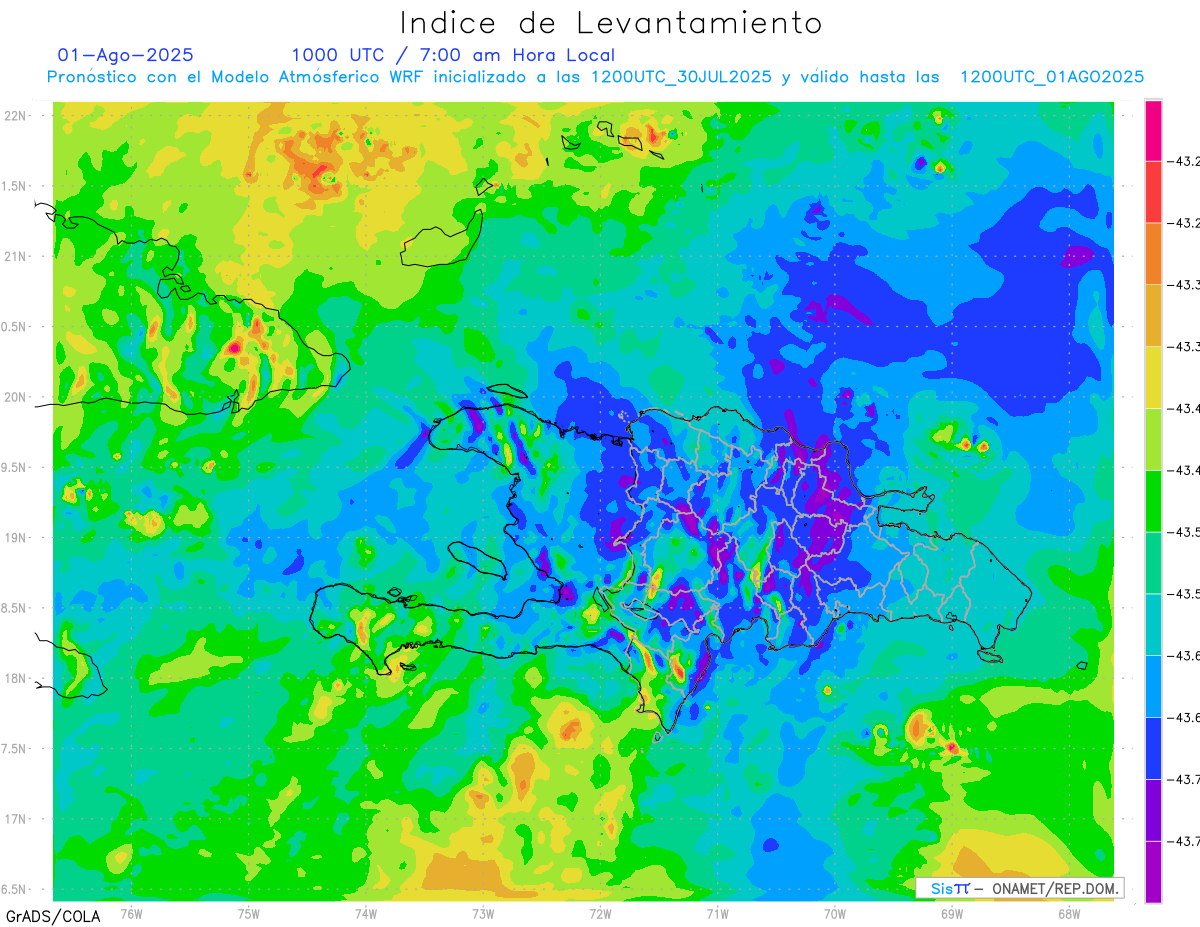Click the '75W' longitude label

(x=249, y=913)
